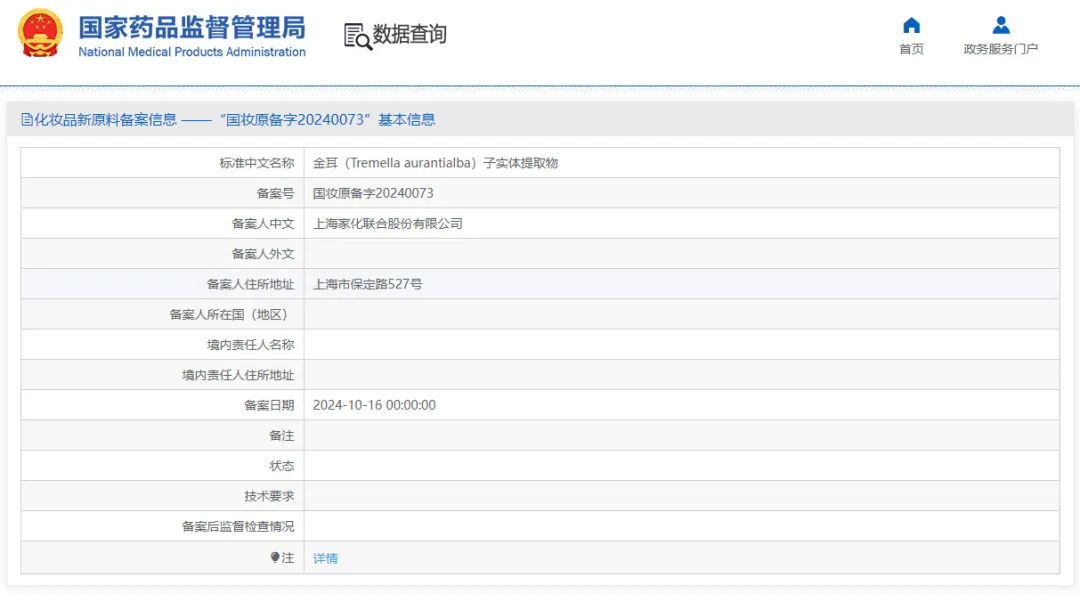The width and height of the screenshot is (1080, 594).
Task: Open the 详情 link
Action: pyautogui.click(x=325, y=558)
